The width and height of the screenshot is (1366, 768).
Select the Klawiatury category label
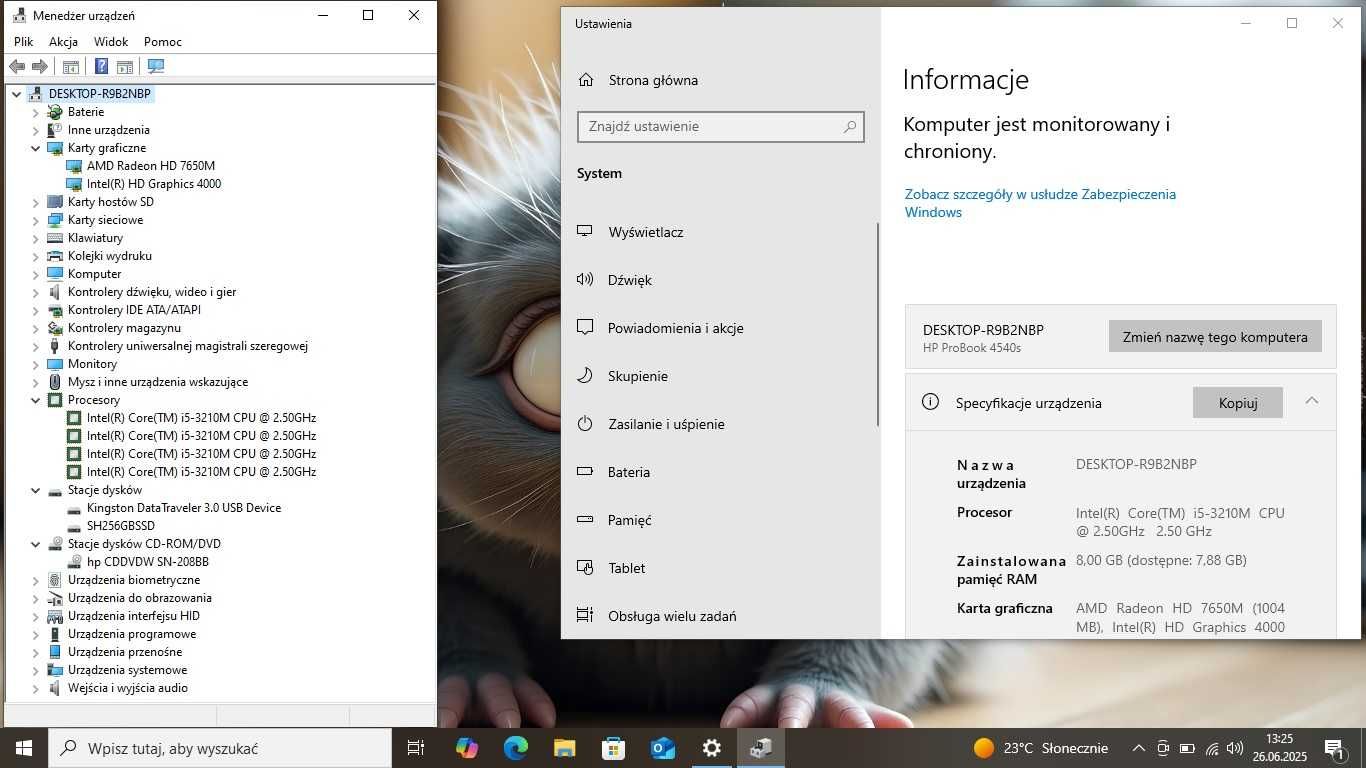95,238
